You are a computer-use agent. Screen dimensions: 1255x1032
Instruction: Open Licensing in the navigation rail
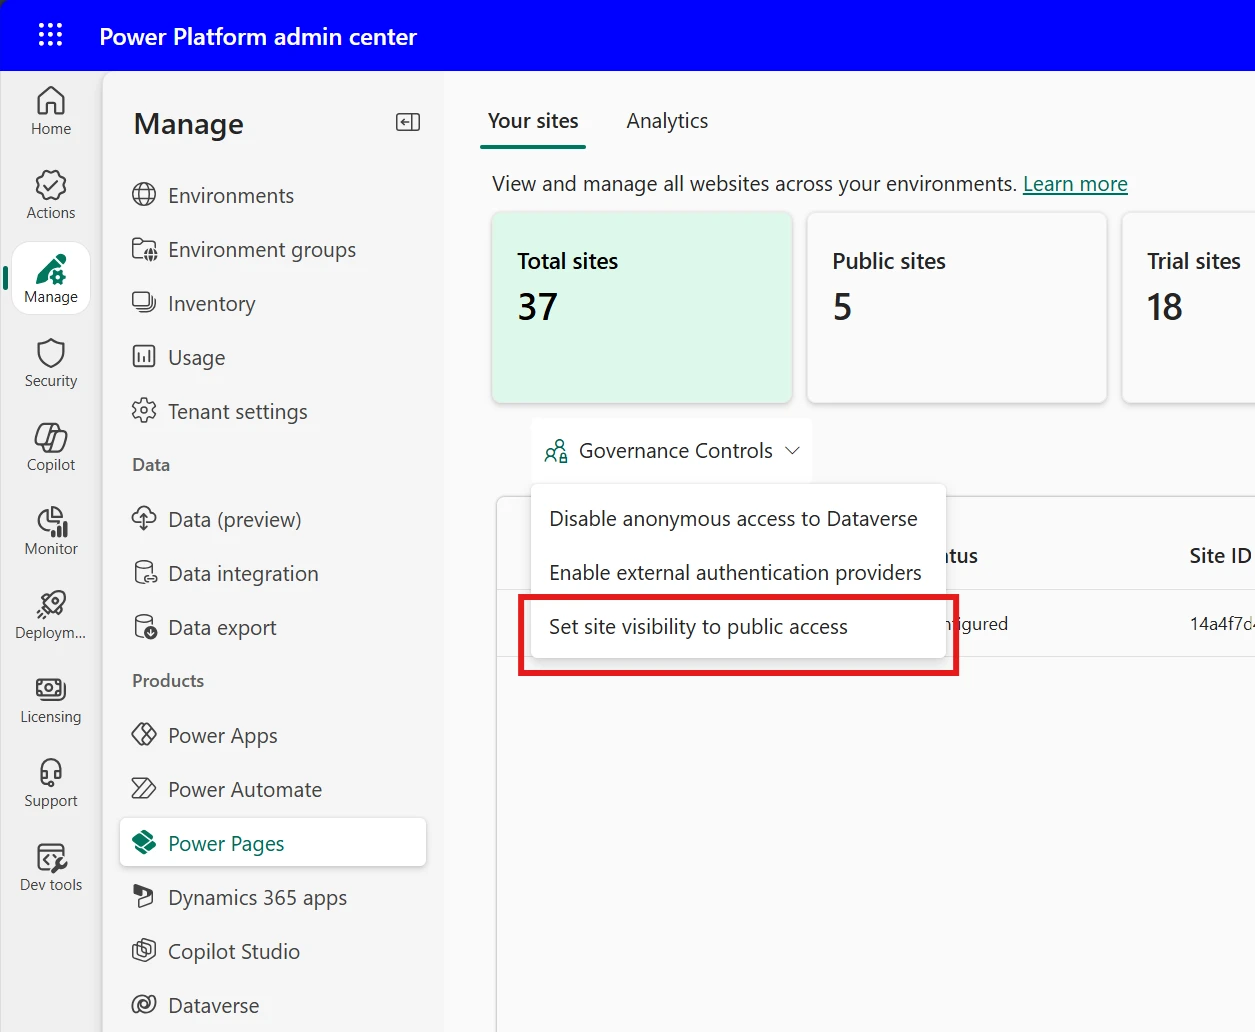point(51,699)
